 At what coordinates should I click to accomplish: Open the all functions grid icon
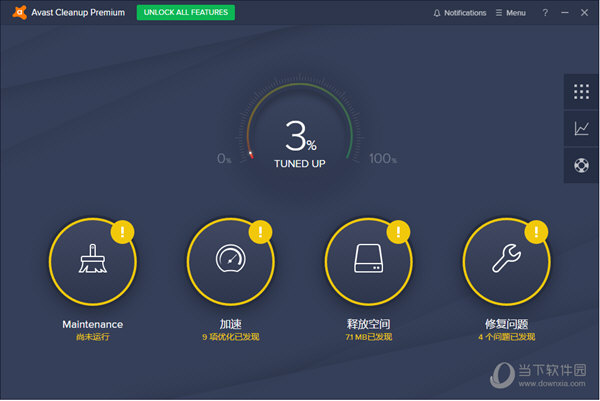coord(581,92)
